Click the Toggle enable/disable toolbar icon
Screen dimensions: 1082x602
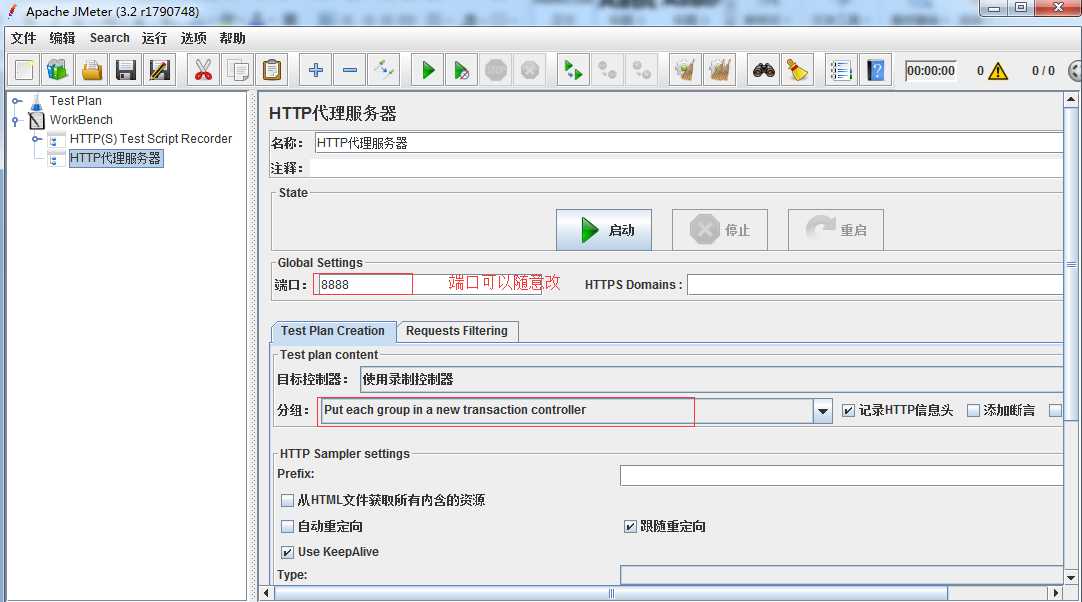384,70
